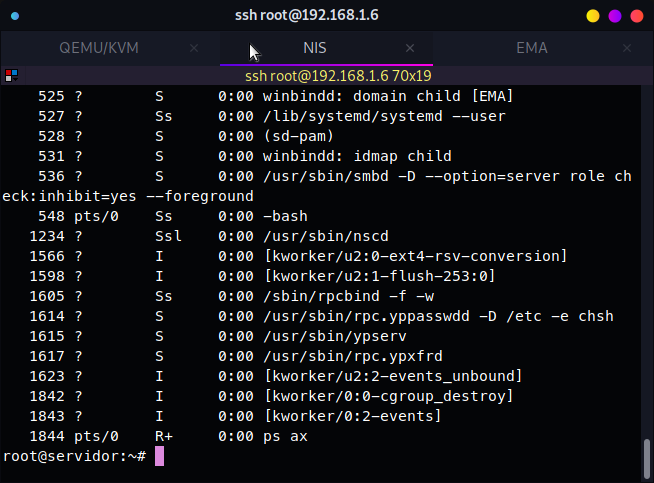
Task: Switch to the QEMU/KVM tab
Action: (x=99, y=48)
